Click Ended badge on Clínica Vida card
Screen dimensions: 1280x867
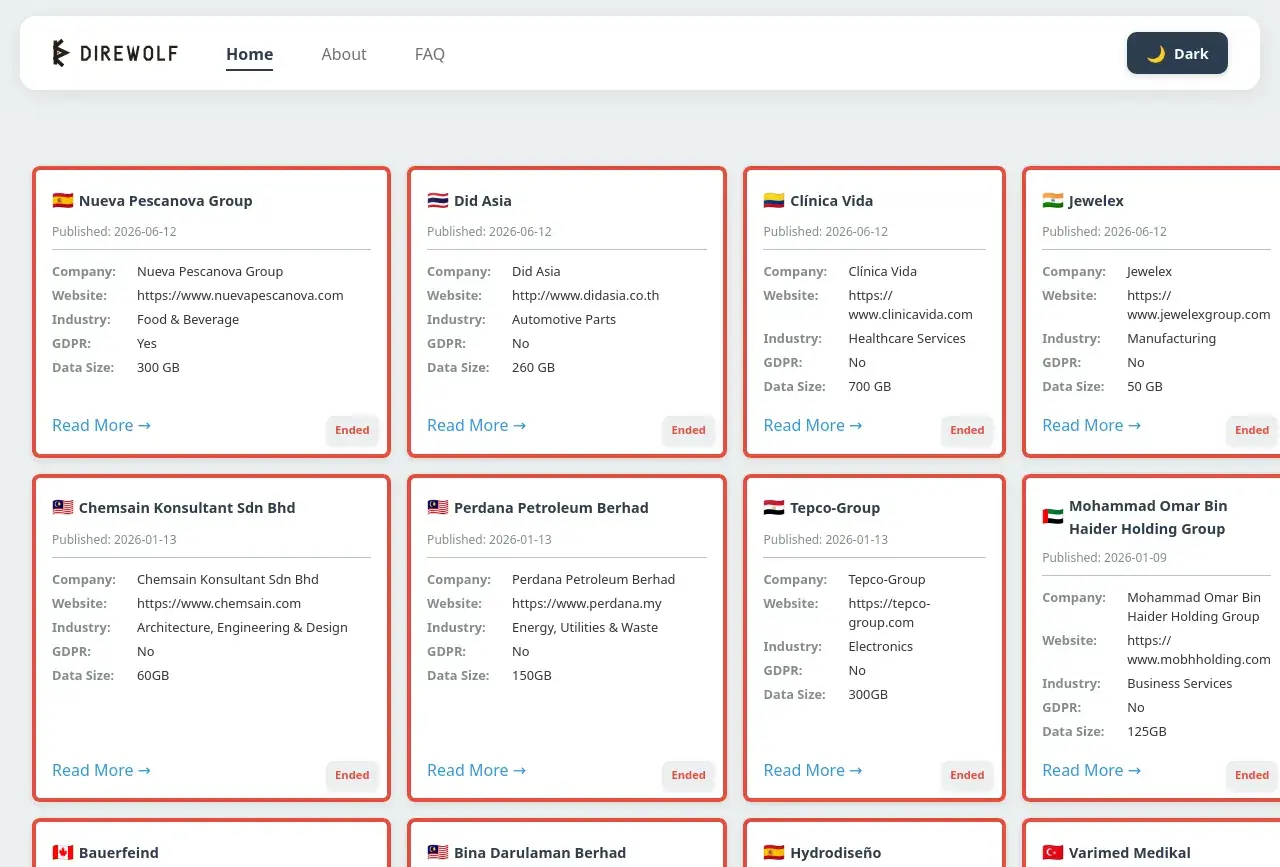[967, 430]
